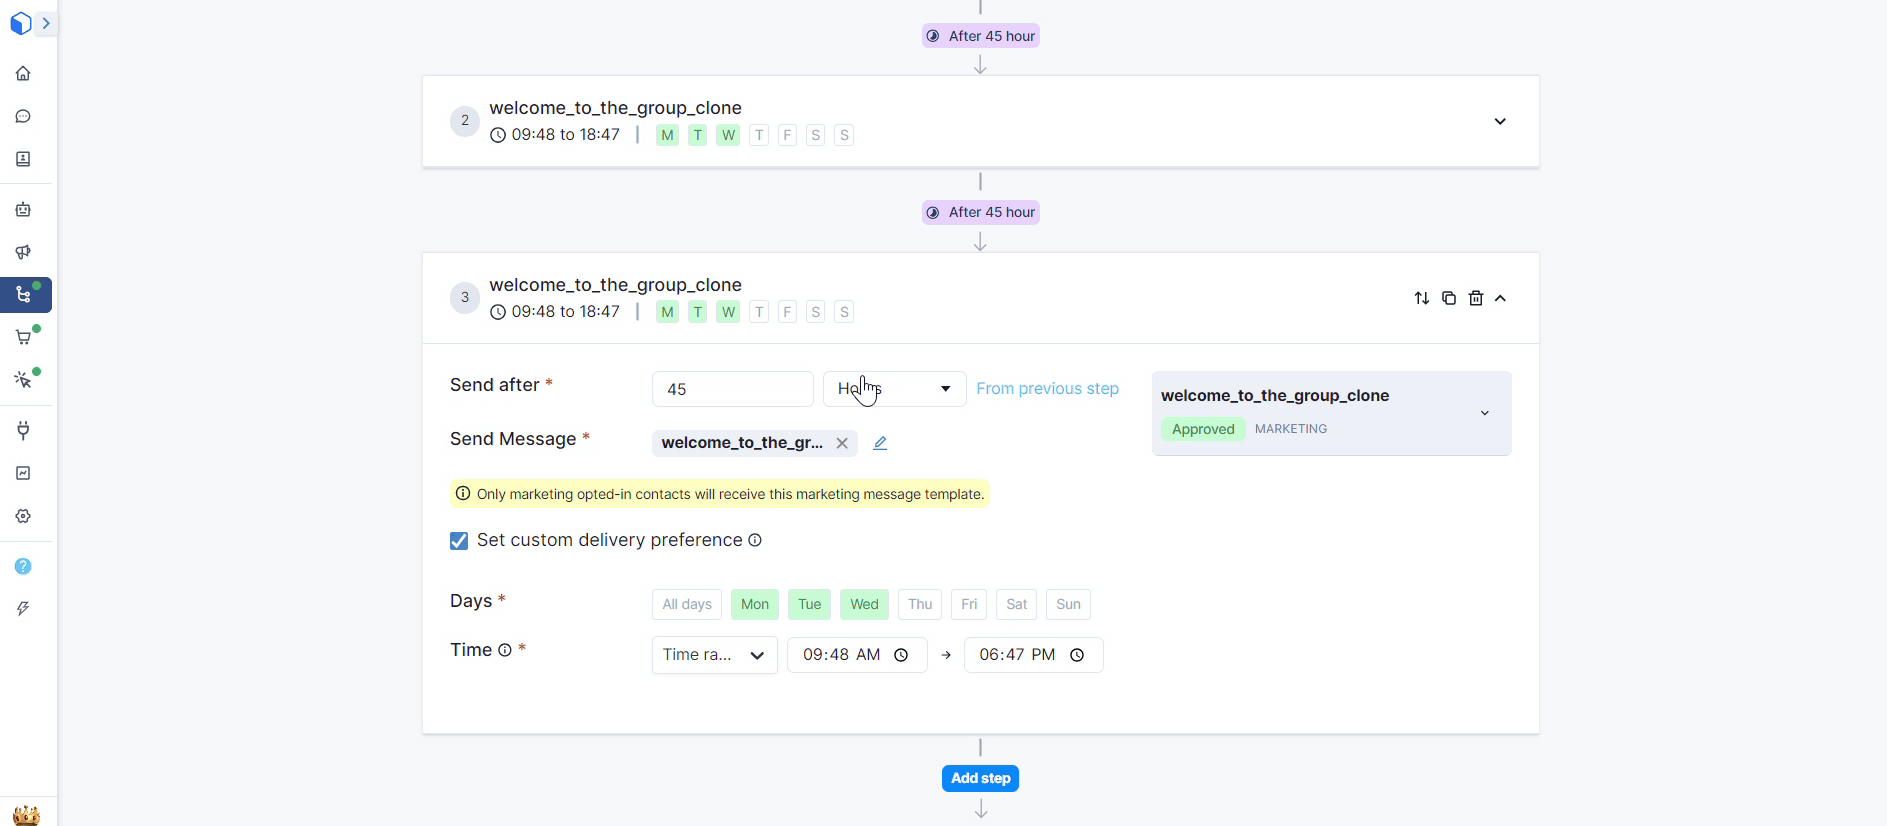Uncheck Set custom delivery preference
Image resolution: width=1887 pixels, height=826 pixels.
point(459,541)
